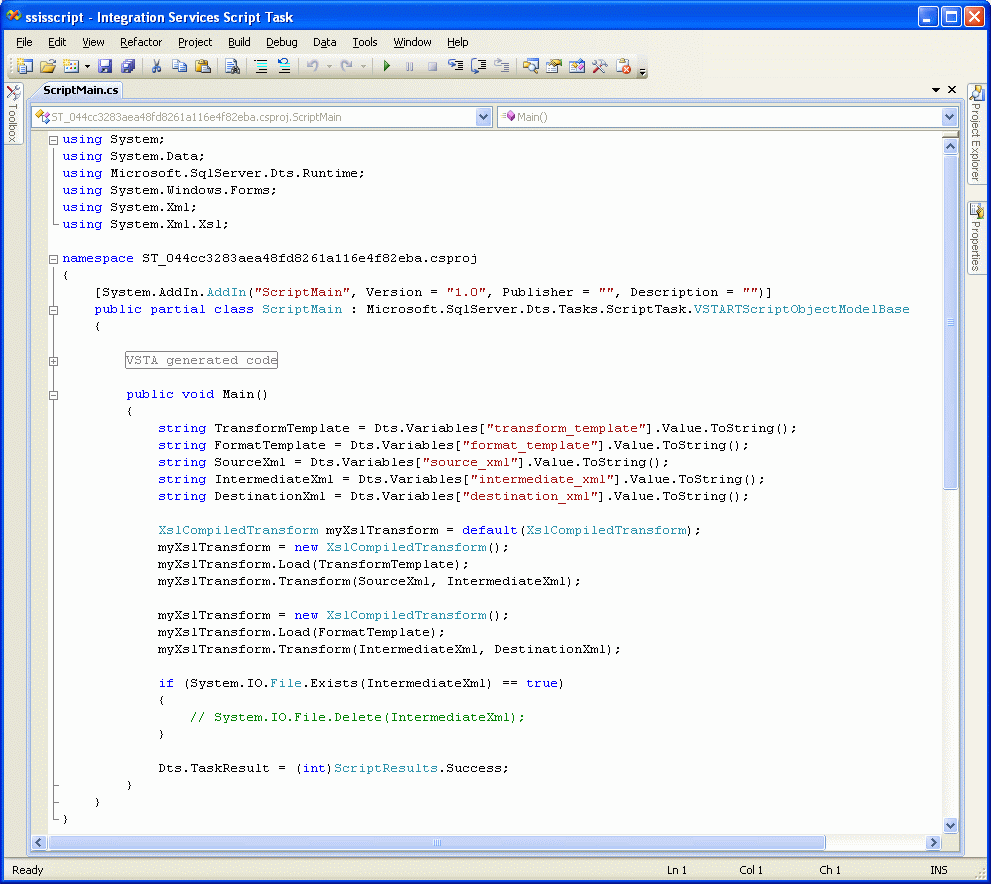Click the Save icon in the toolbar
The width and height of the screenshot is (991, 884).
(x=104, y=66)
